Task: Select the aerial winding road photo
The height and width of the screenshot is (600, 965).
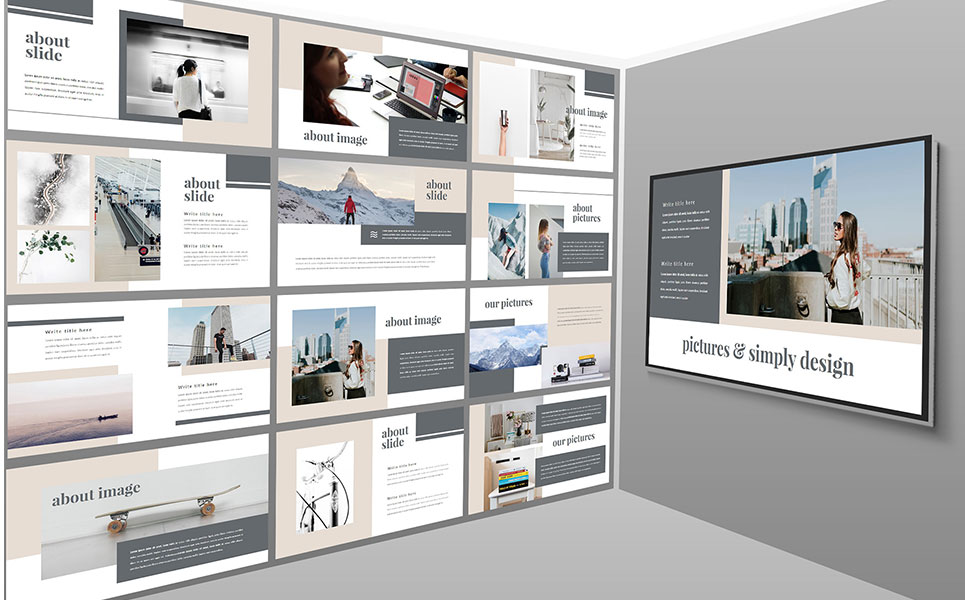Action: 52,189
